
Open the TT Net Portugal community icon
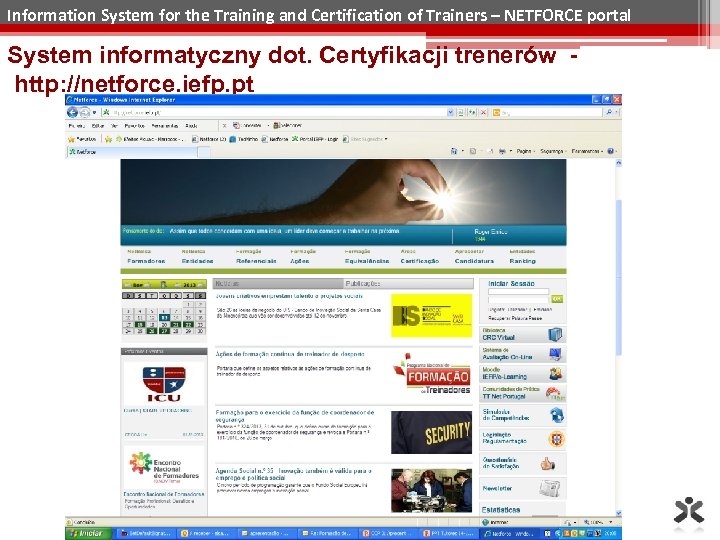(x=555, y=394)
